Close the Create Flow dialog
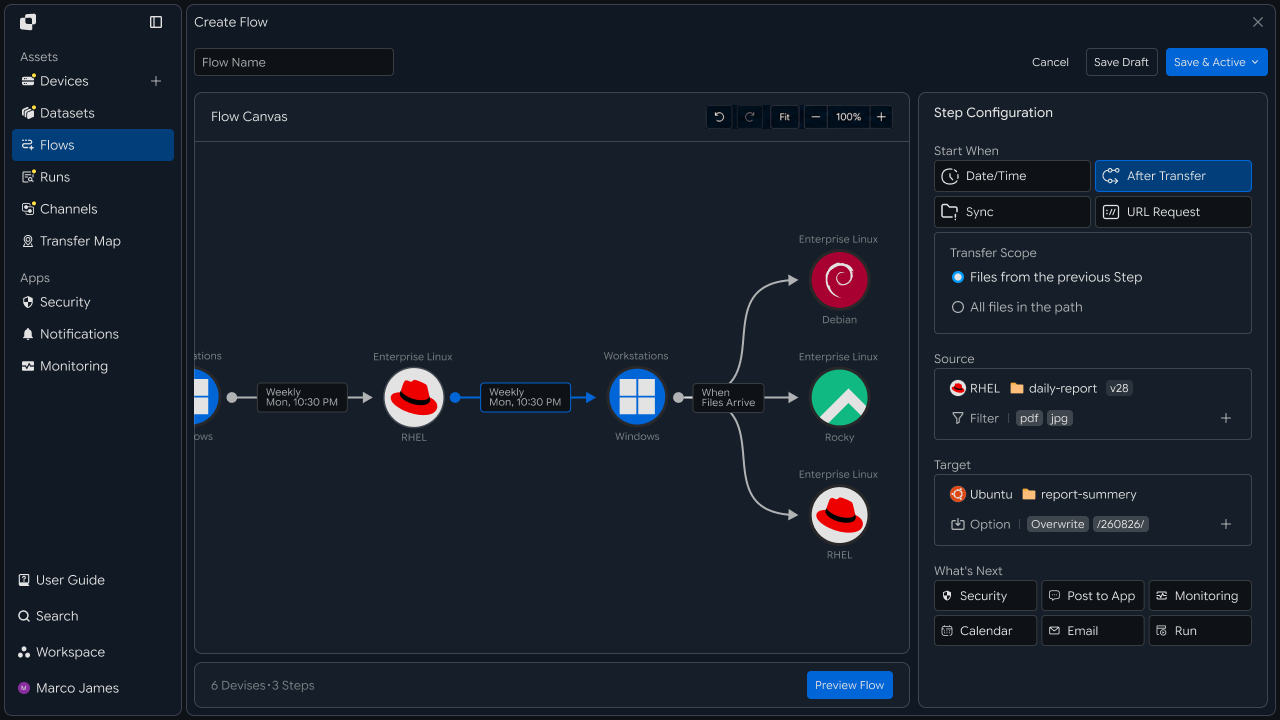The height and width of the screenshot is (720, 1280). (1258, 22)
